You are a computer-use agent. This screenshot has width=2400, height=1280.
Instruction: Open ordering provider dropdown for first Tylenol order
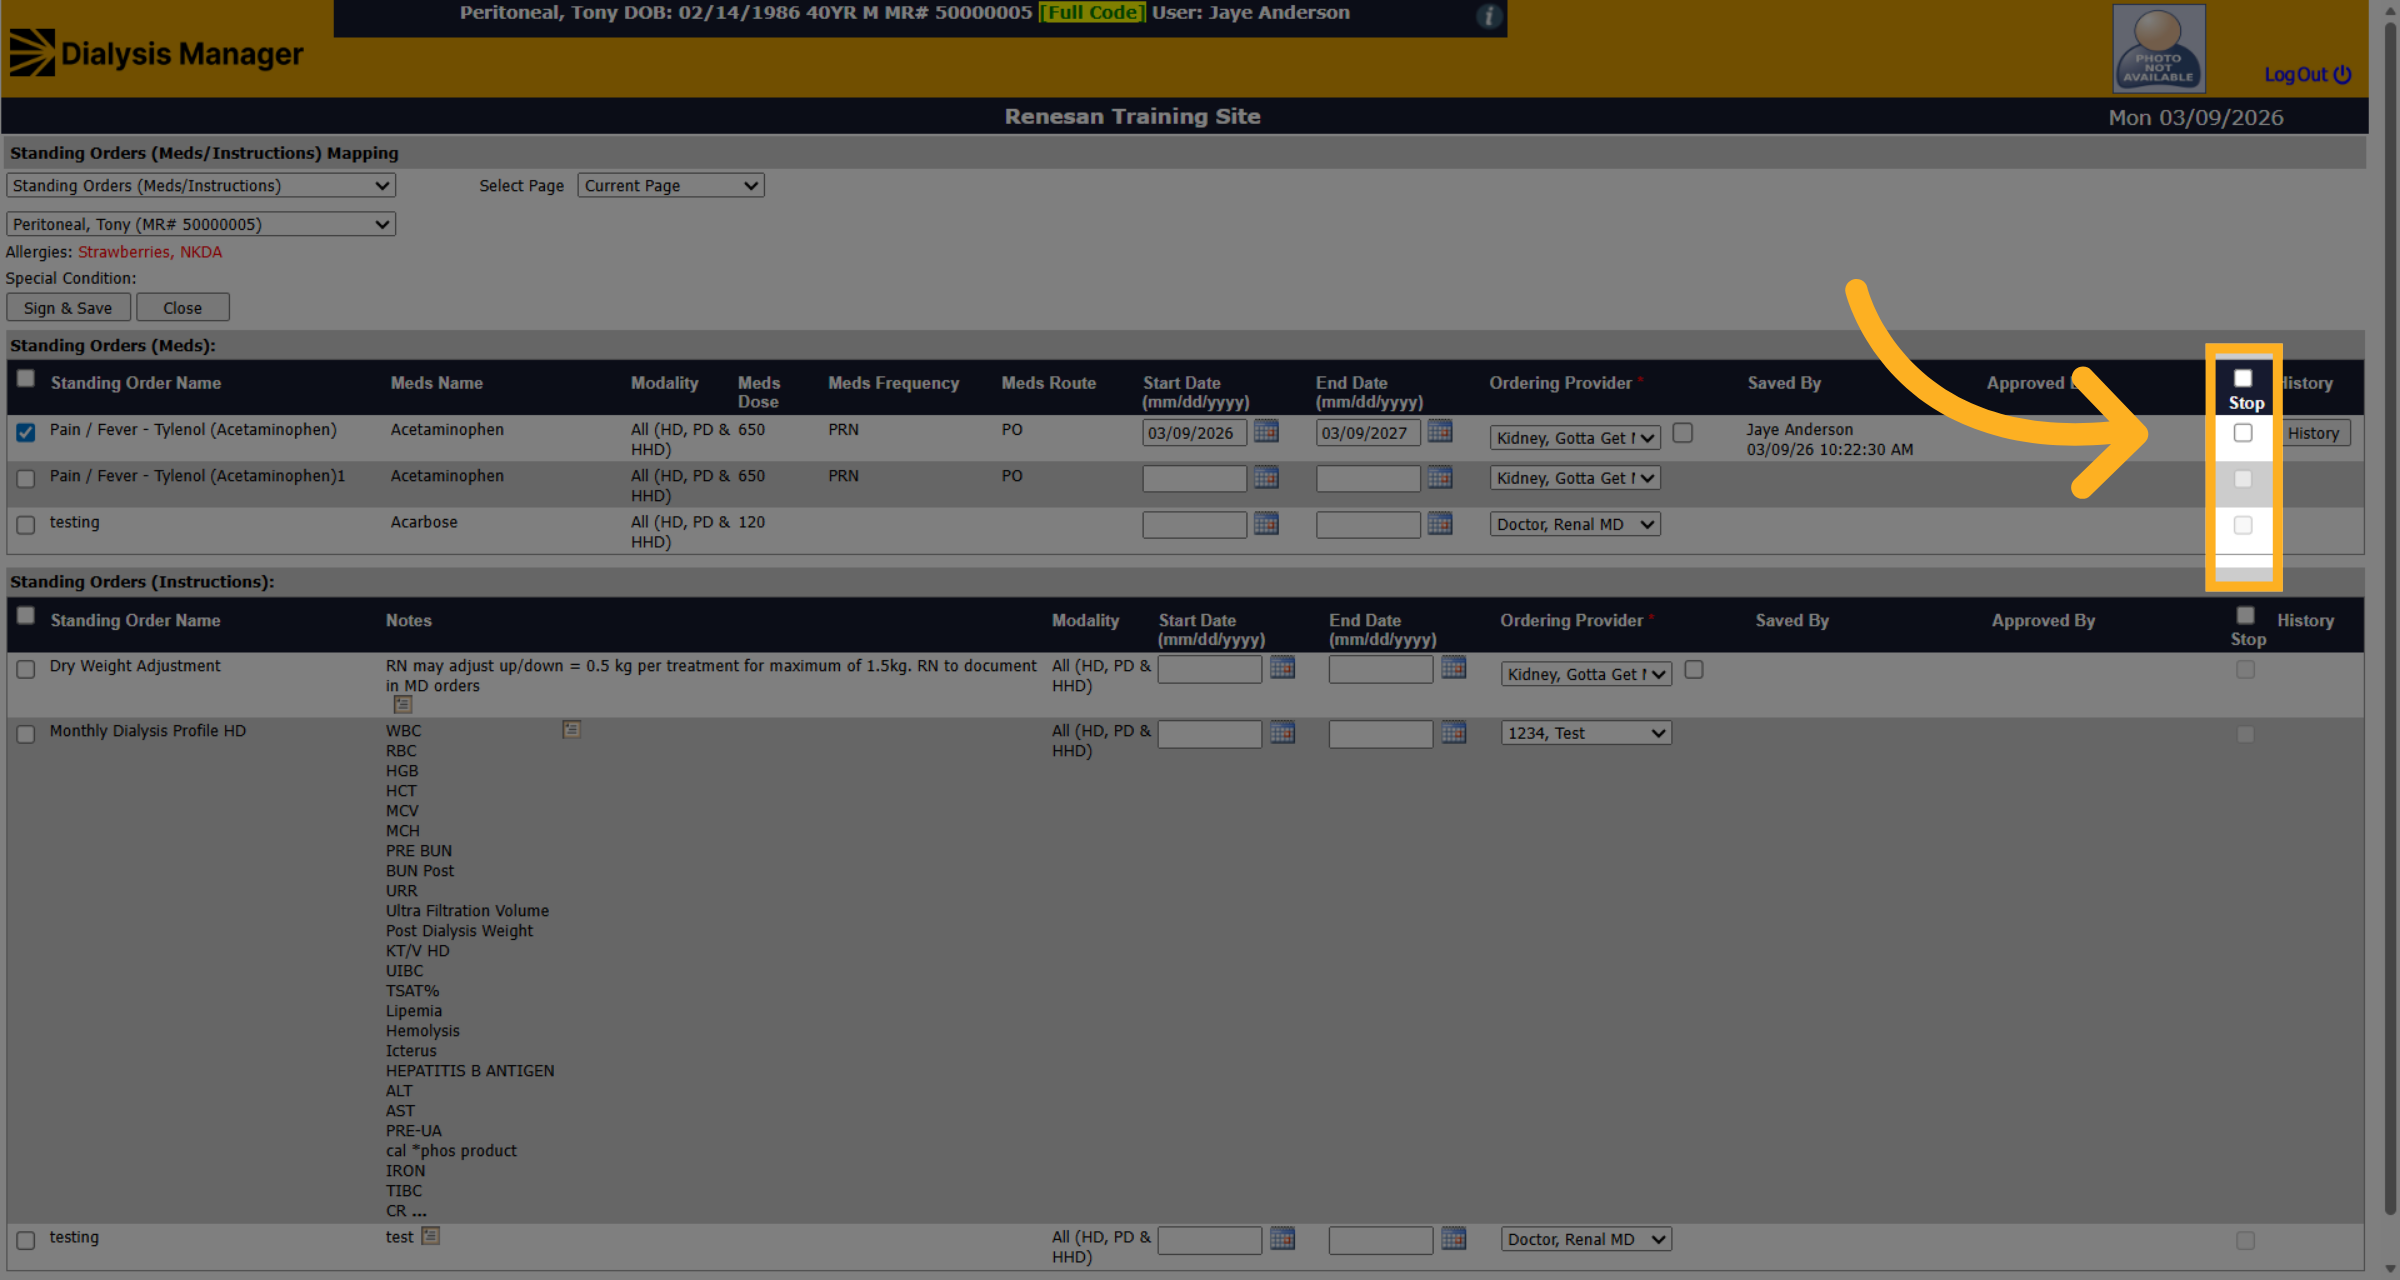(x=1575, y=438)
